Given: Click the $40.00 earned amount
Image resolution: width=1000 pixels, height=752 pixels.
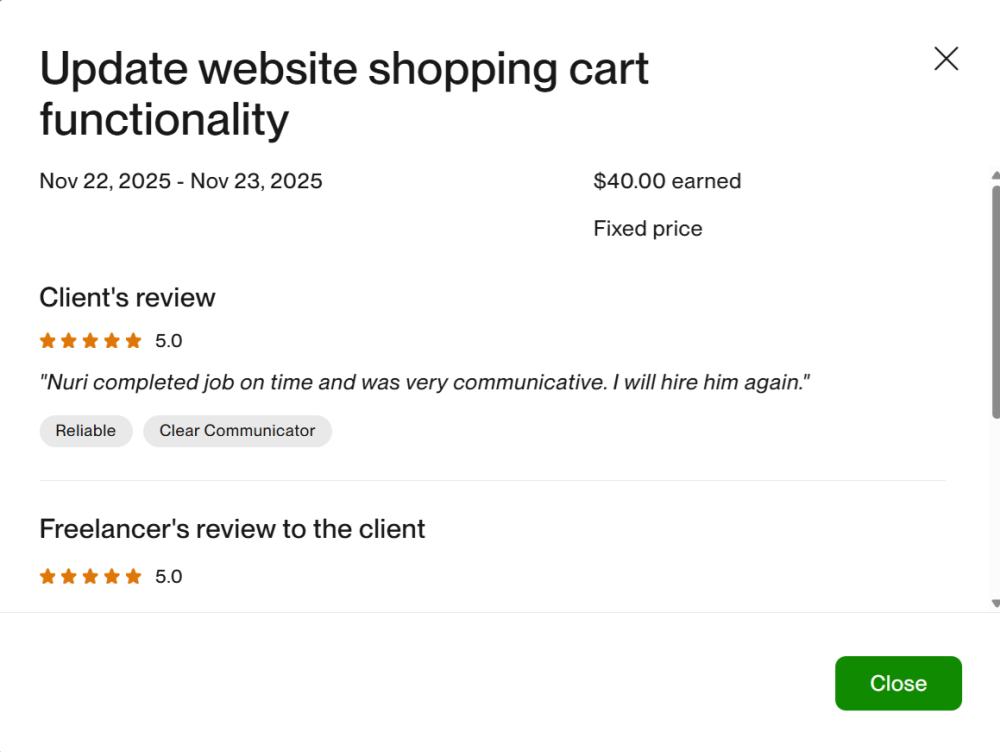Looking at the screenshot, I should pyautogui.click(x=667, y=181).
